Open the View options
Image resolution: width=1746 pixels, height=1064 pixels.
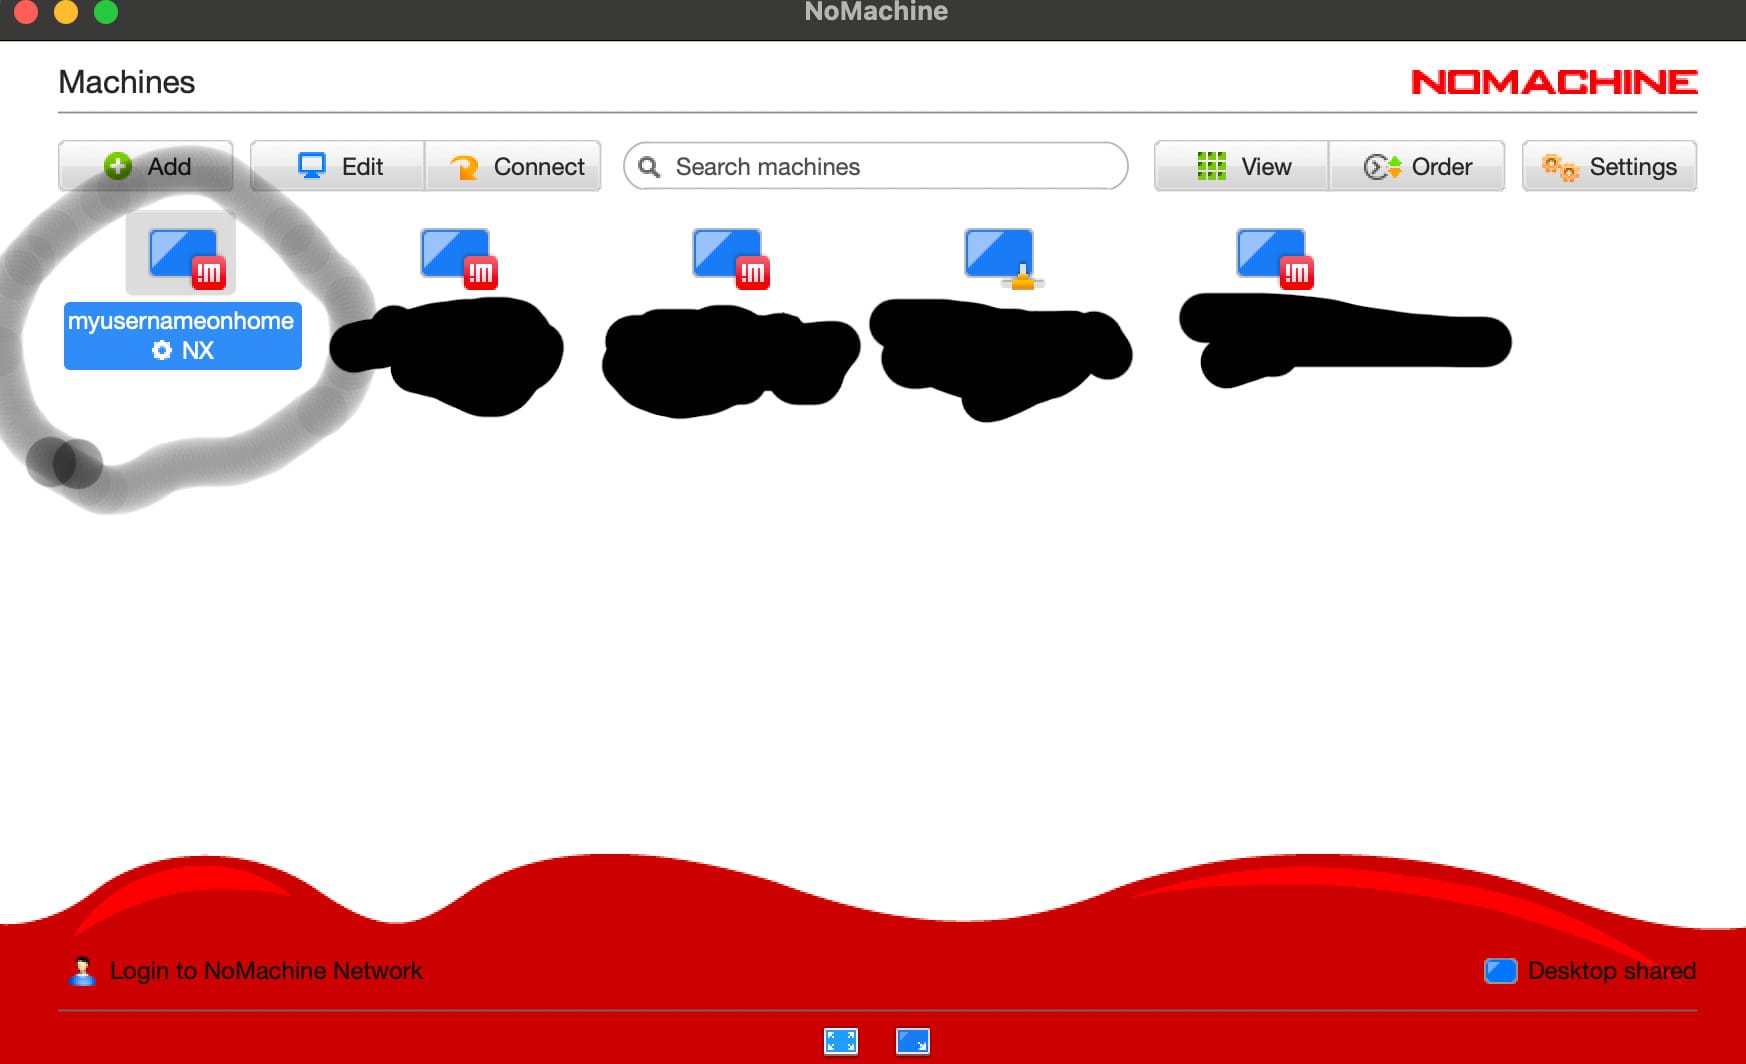point(1242,166)
